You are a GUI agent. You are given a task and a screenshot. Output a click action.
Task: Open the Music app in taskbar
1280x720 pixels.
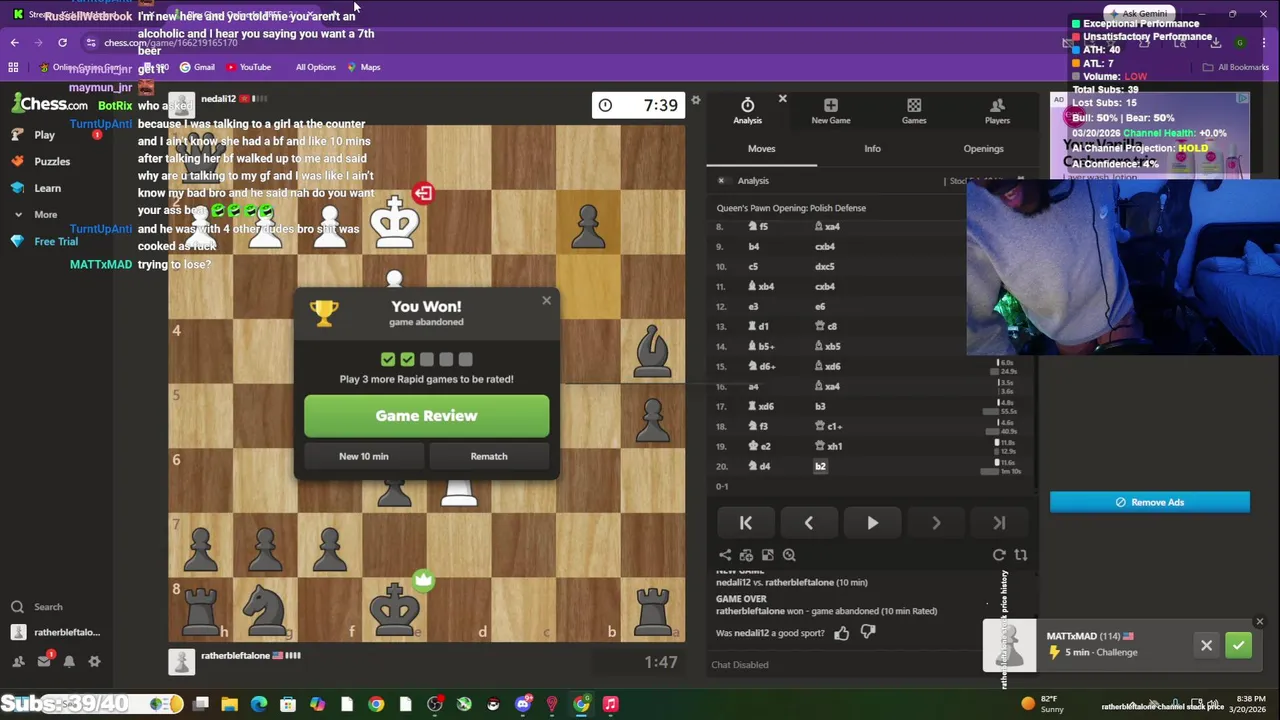[610, 704]
